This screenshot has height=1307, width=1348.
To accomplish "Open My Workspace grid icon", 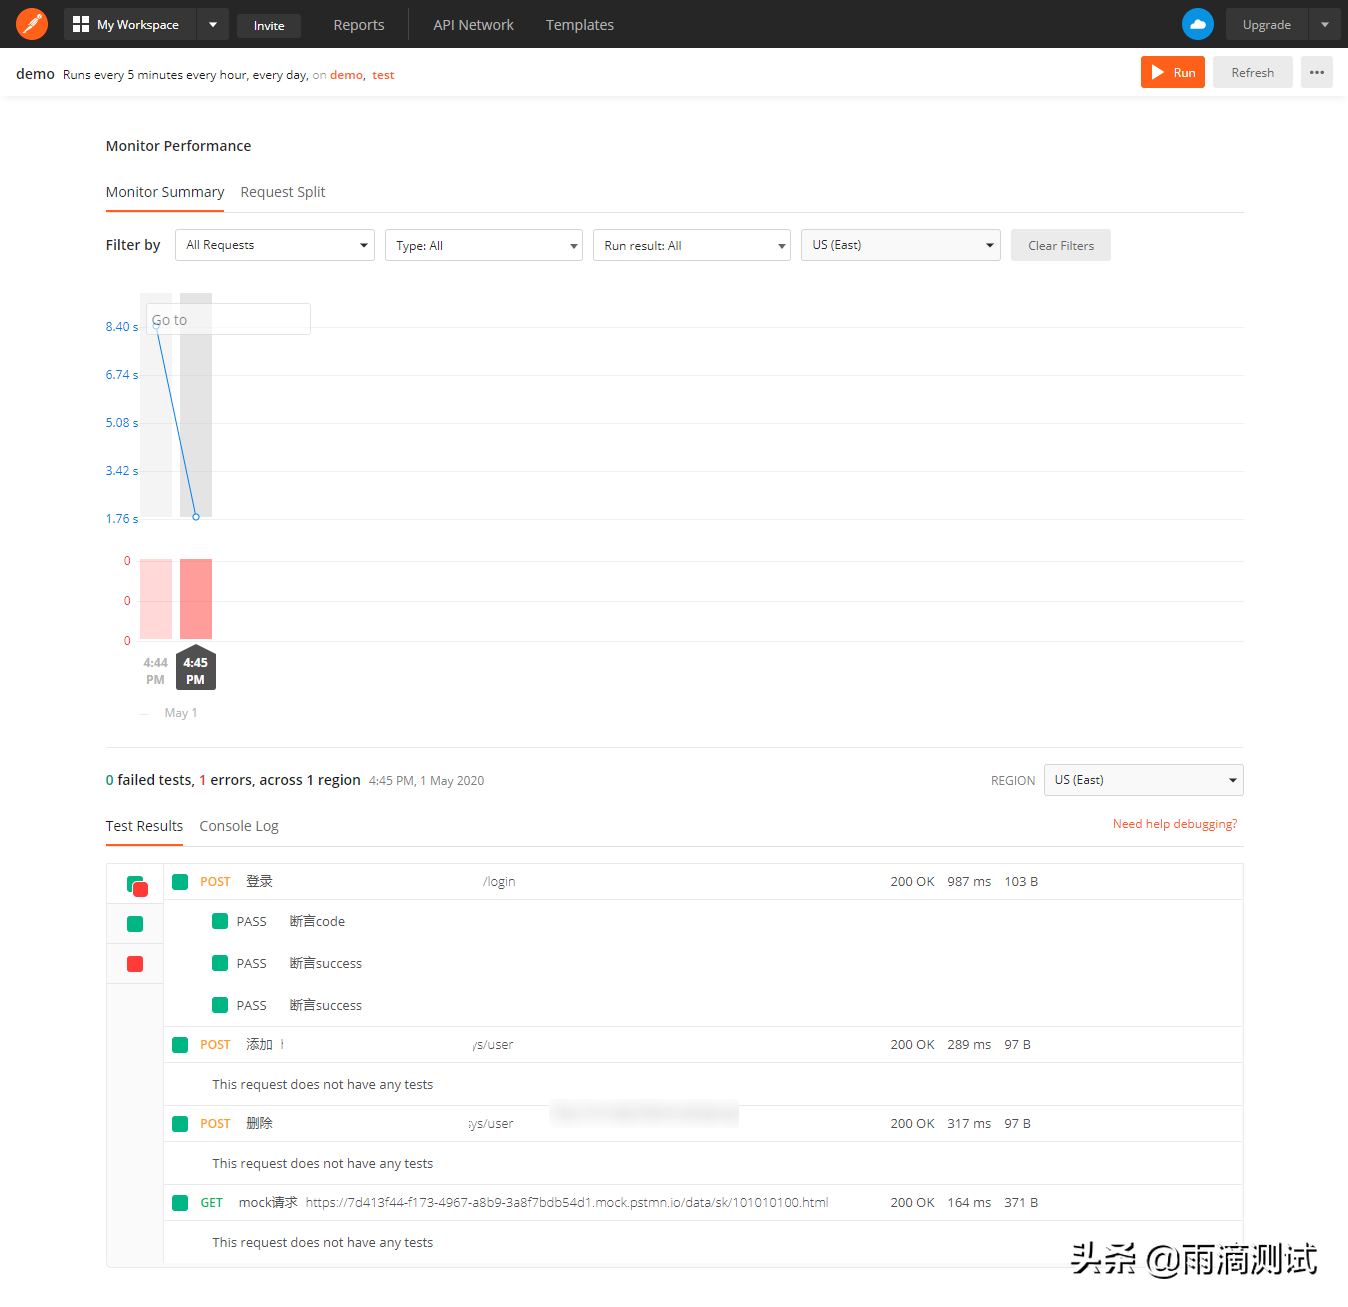I will tap(80, 23).
